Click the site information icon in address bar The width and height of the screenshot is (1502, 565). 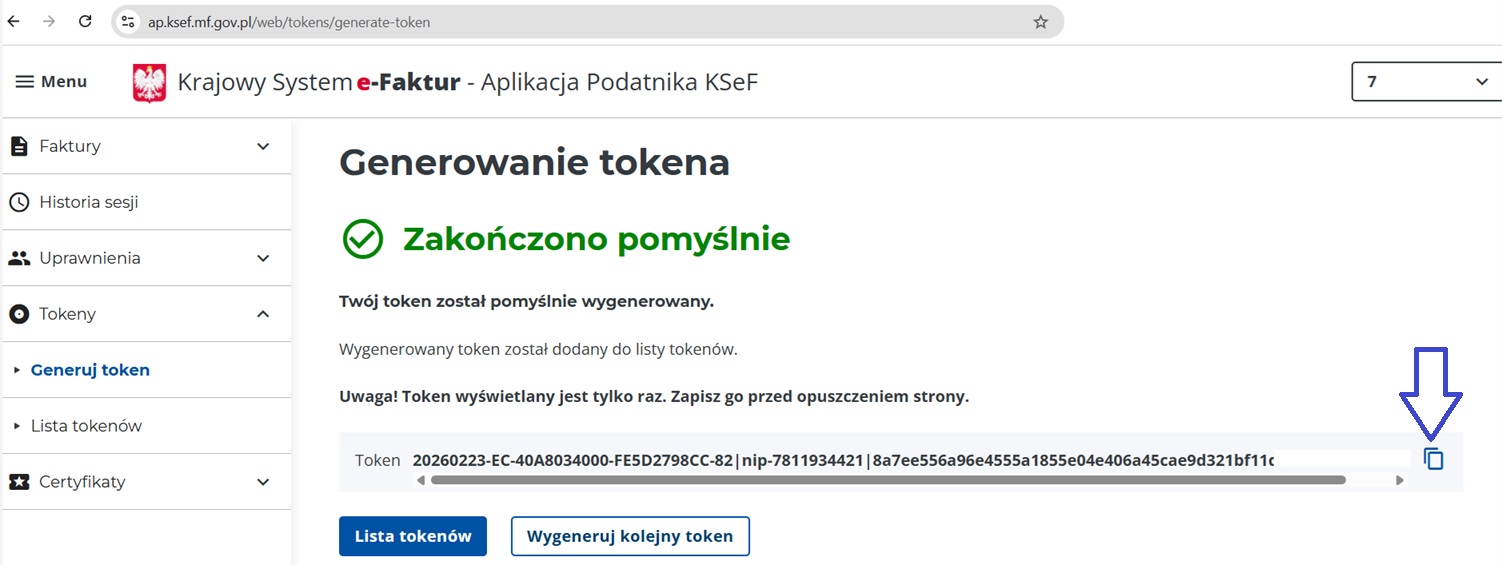click(x=127, y=22)
